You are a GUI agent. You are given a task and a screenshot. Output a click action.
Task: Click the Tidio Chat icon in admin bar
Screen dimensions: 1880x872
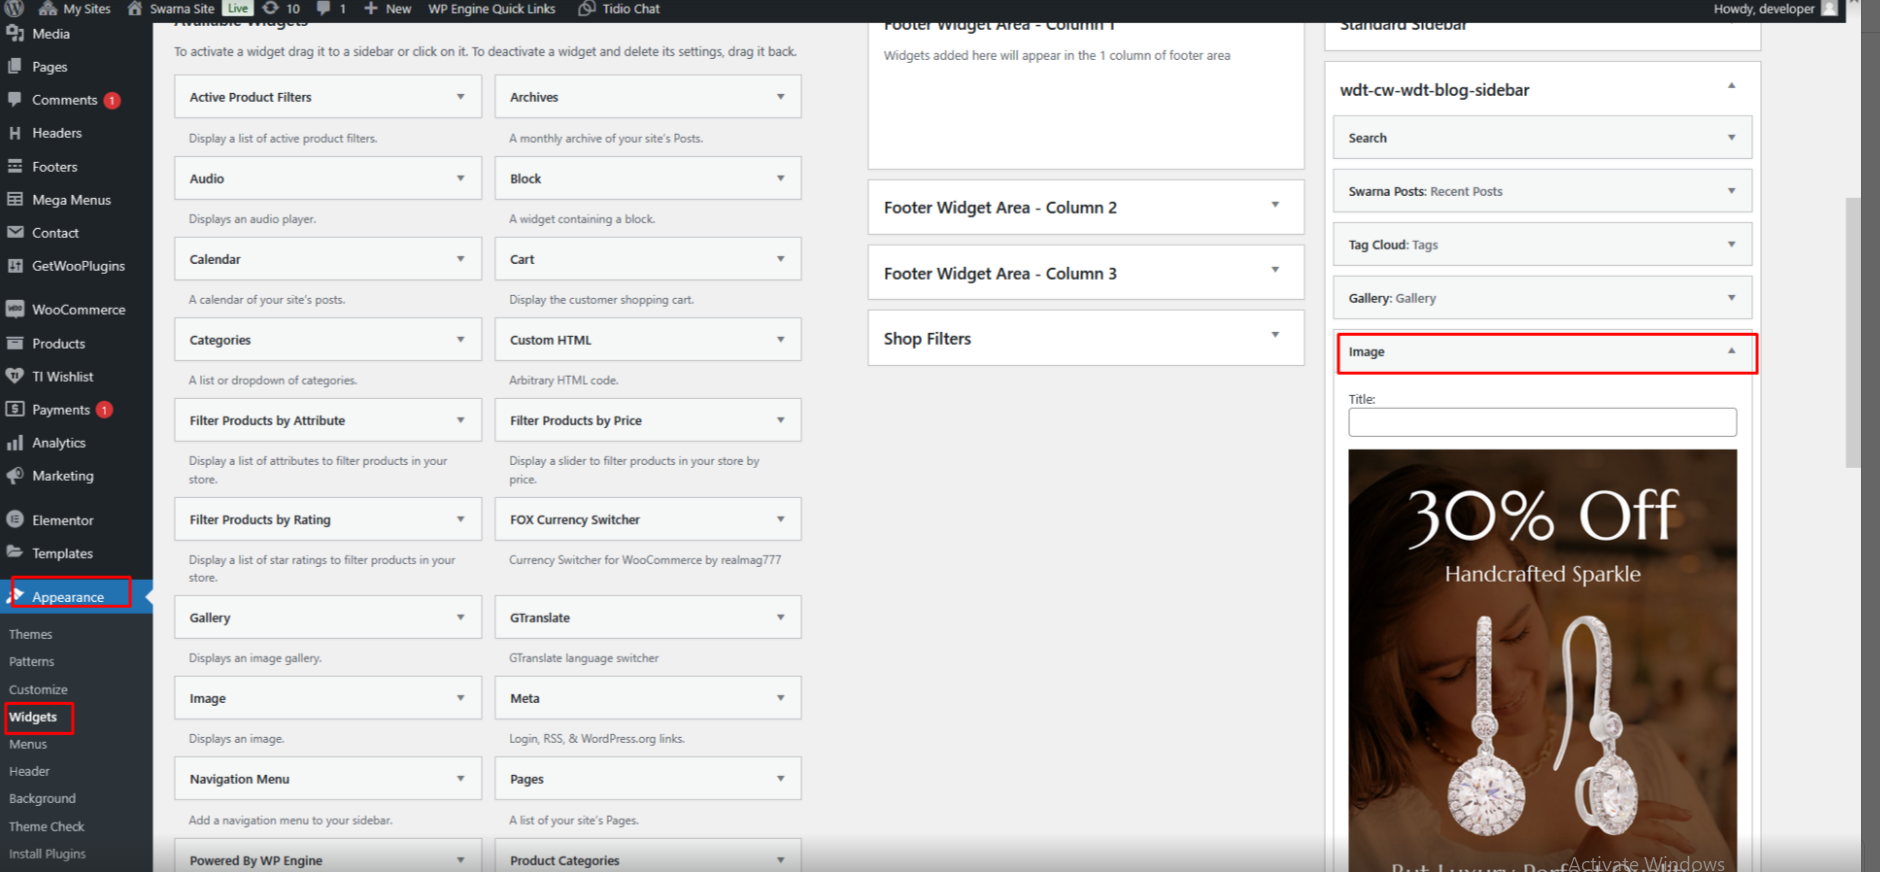coord(587,8)
